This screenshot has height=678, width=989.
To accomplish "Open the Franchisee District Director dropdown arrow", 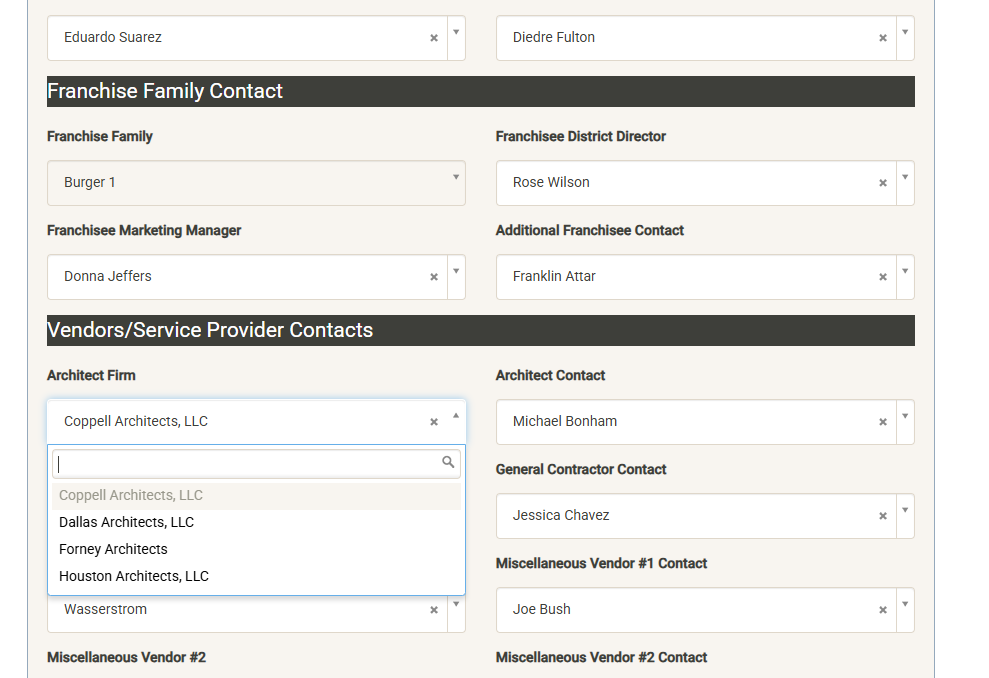I will pyautogui.click(x=905, y=178).
